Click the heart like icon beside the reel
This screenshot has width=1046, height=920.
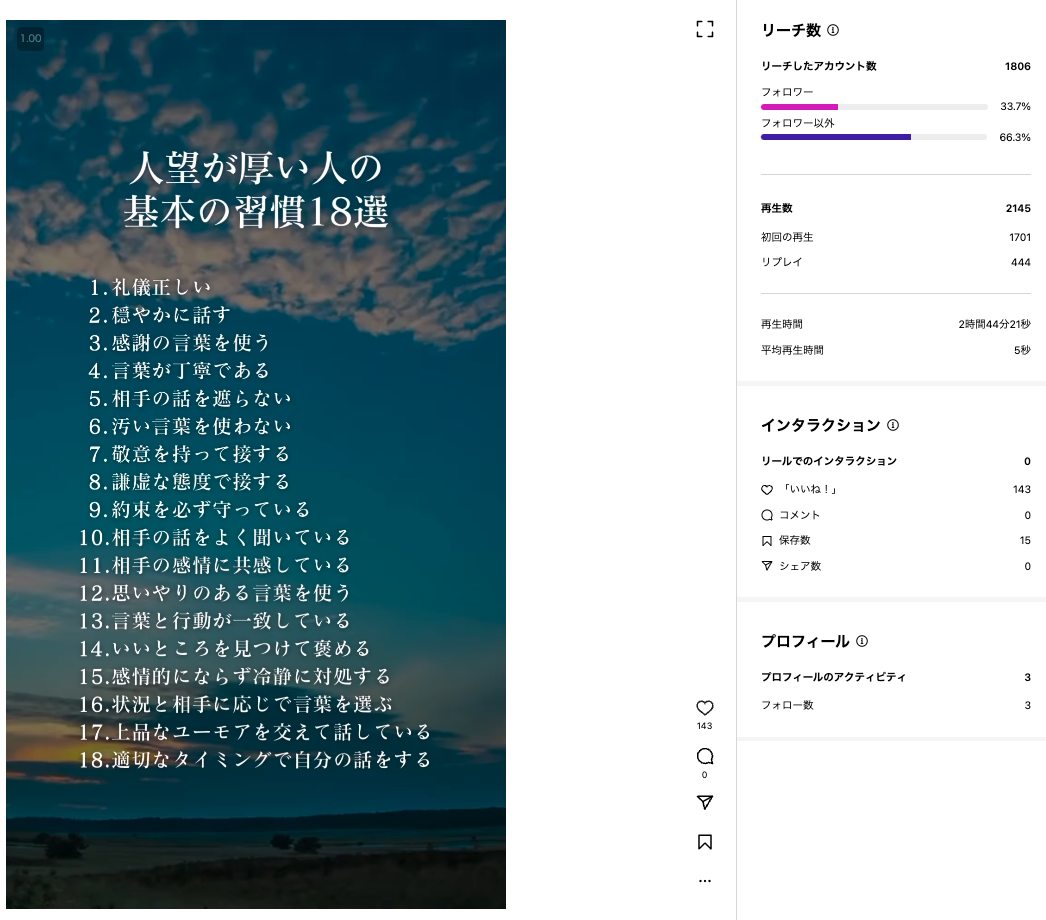(704, 707)
